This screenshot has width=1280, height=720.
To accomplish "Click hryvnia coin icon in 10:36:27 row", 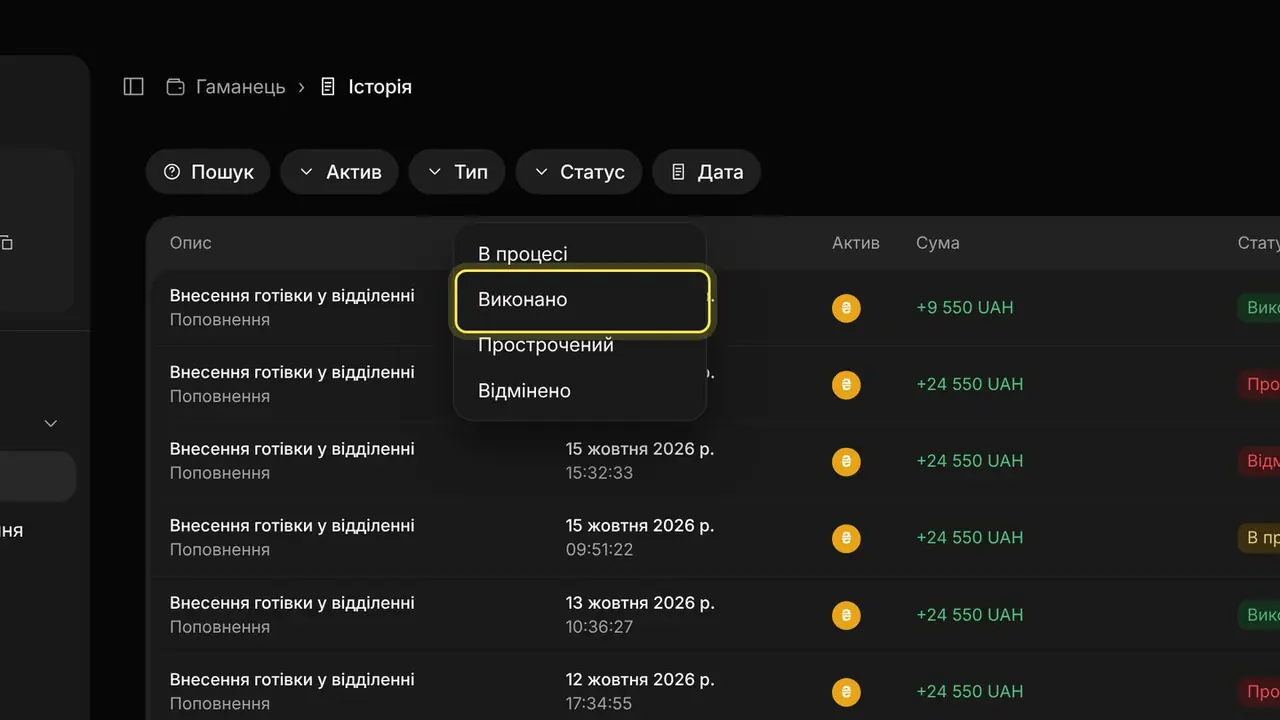I will point(846,615).
